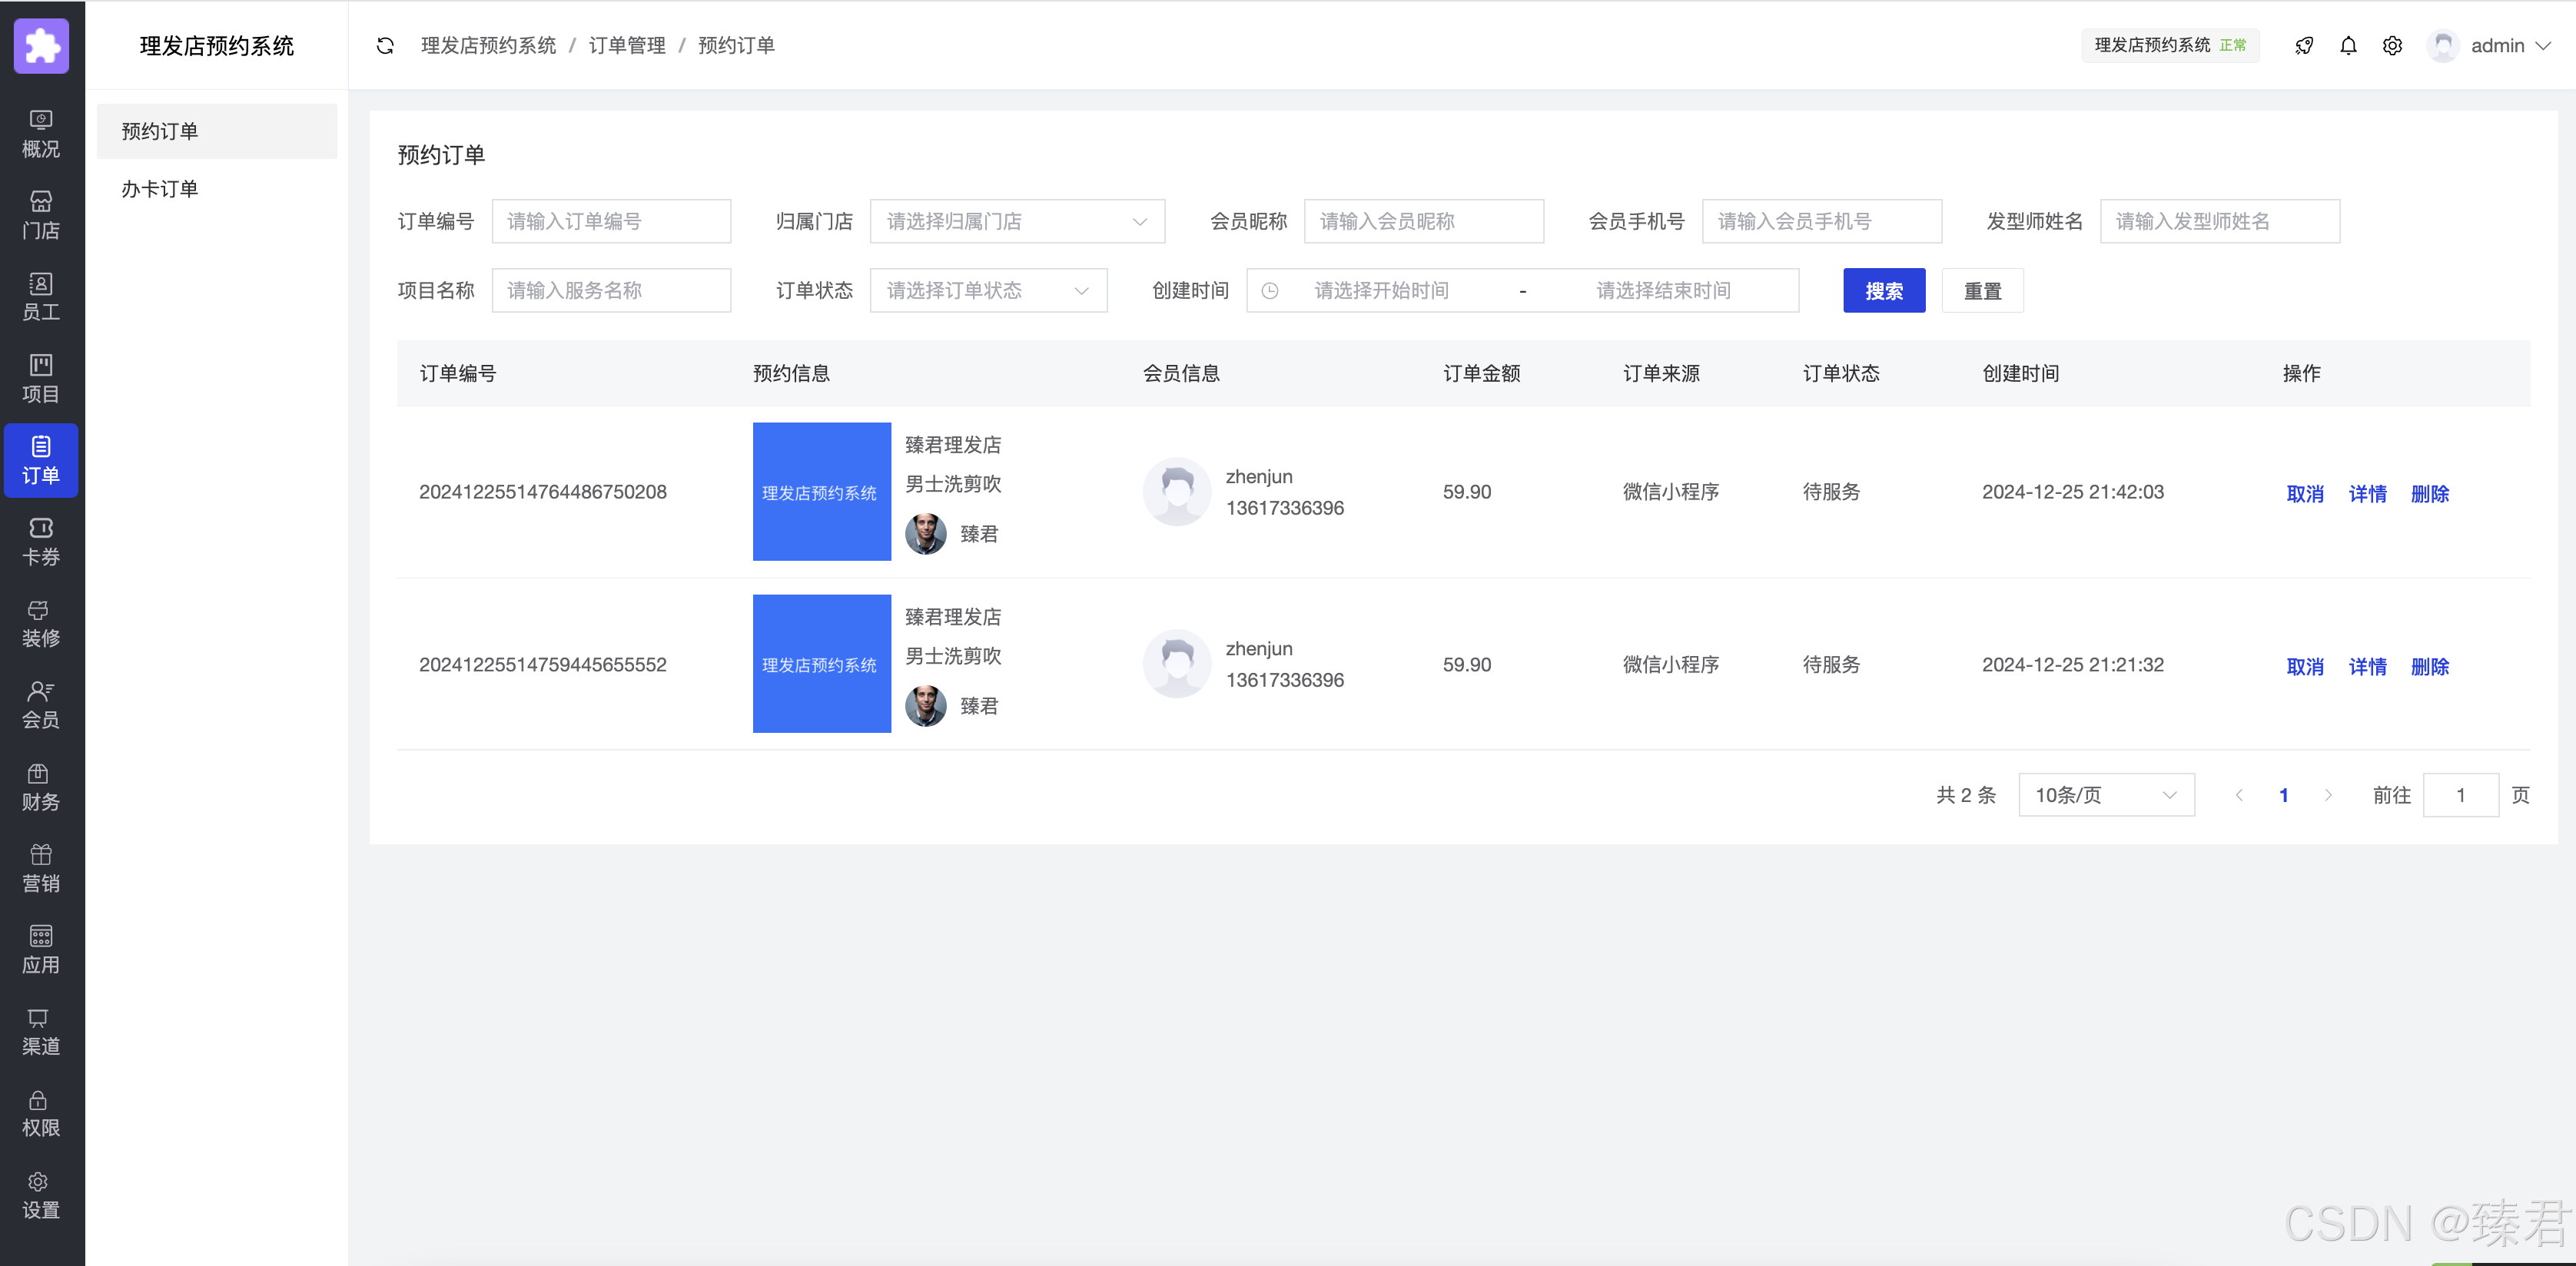This screenshot has height=1266, width=2576.
Task: Click the 请选择开始时间 start time field
Action: [x=1382, y=291]
